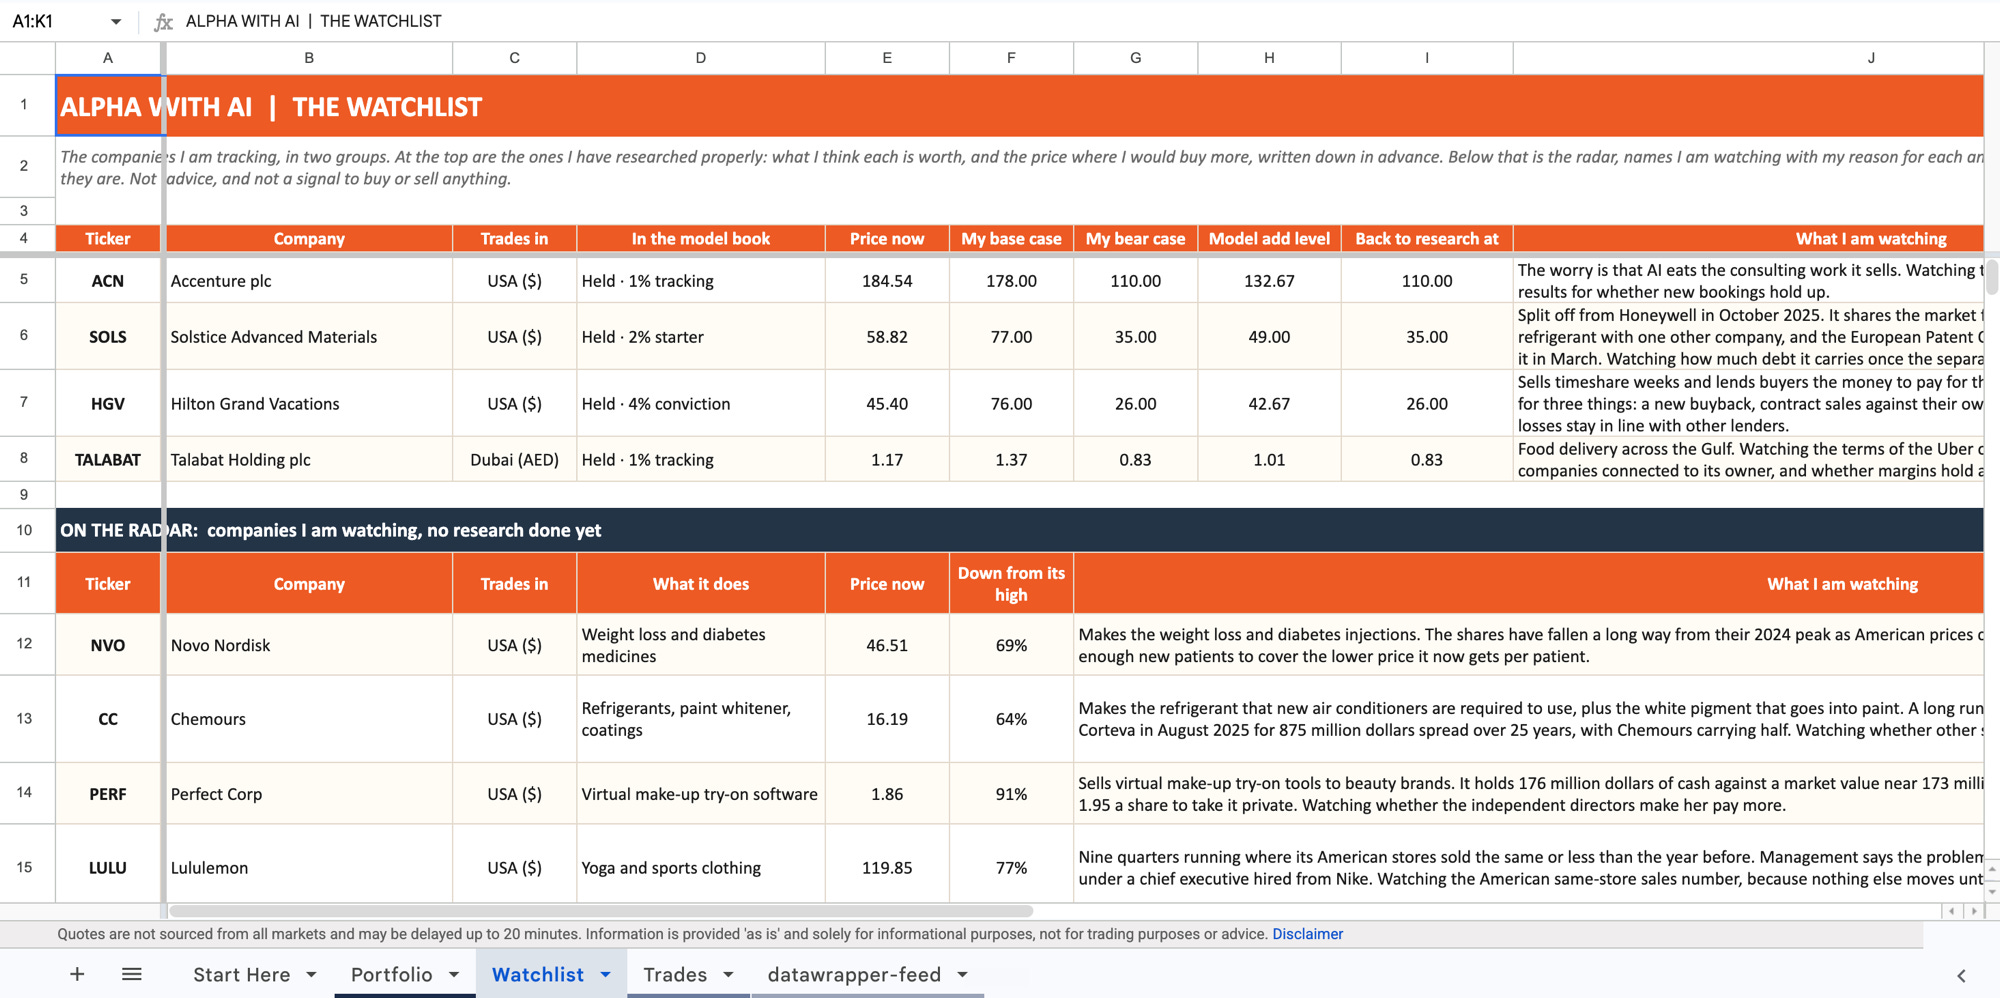Collapse side panel chevron at bottom right
Screen dimensions: 2000x998
tap(1961, 975)
